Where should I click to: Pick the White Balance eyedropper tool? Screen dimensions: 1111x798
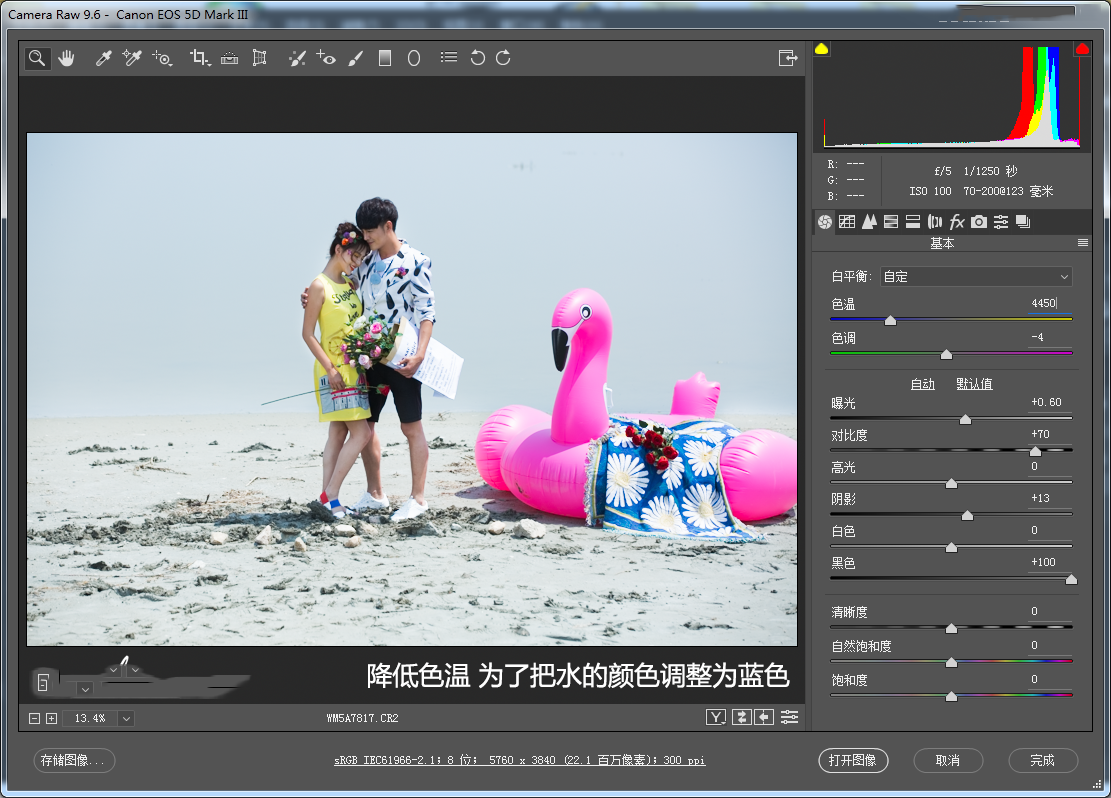tap(103, 58)
